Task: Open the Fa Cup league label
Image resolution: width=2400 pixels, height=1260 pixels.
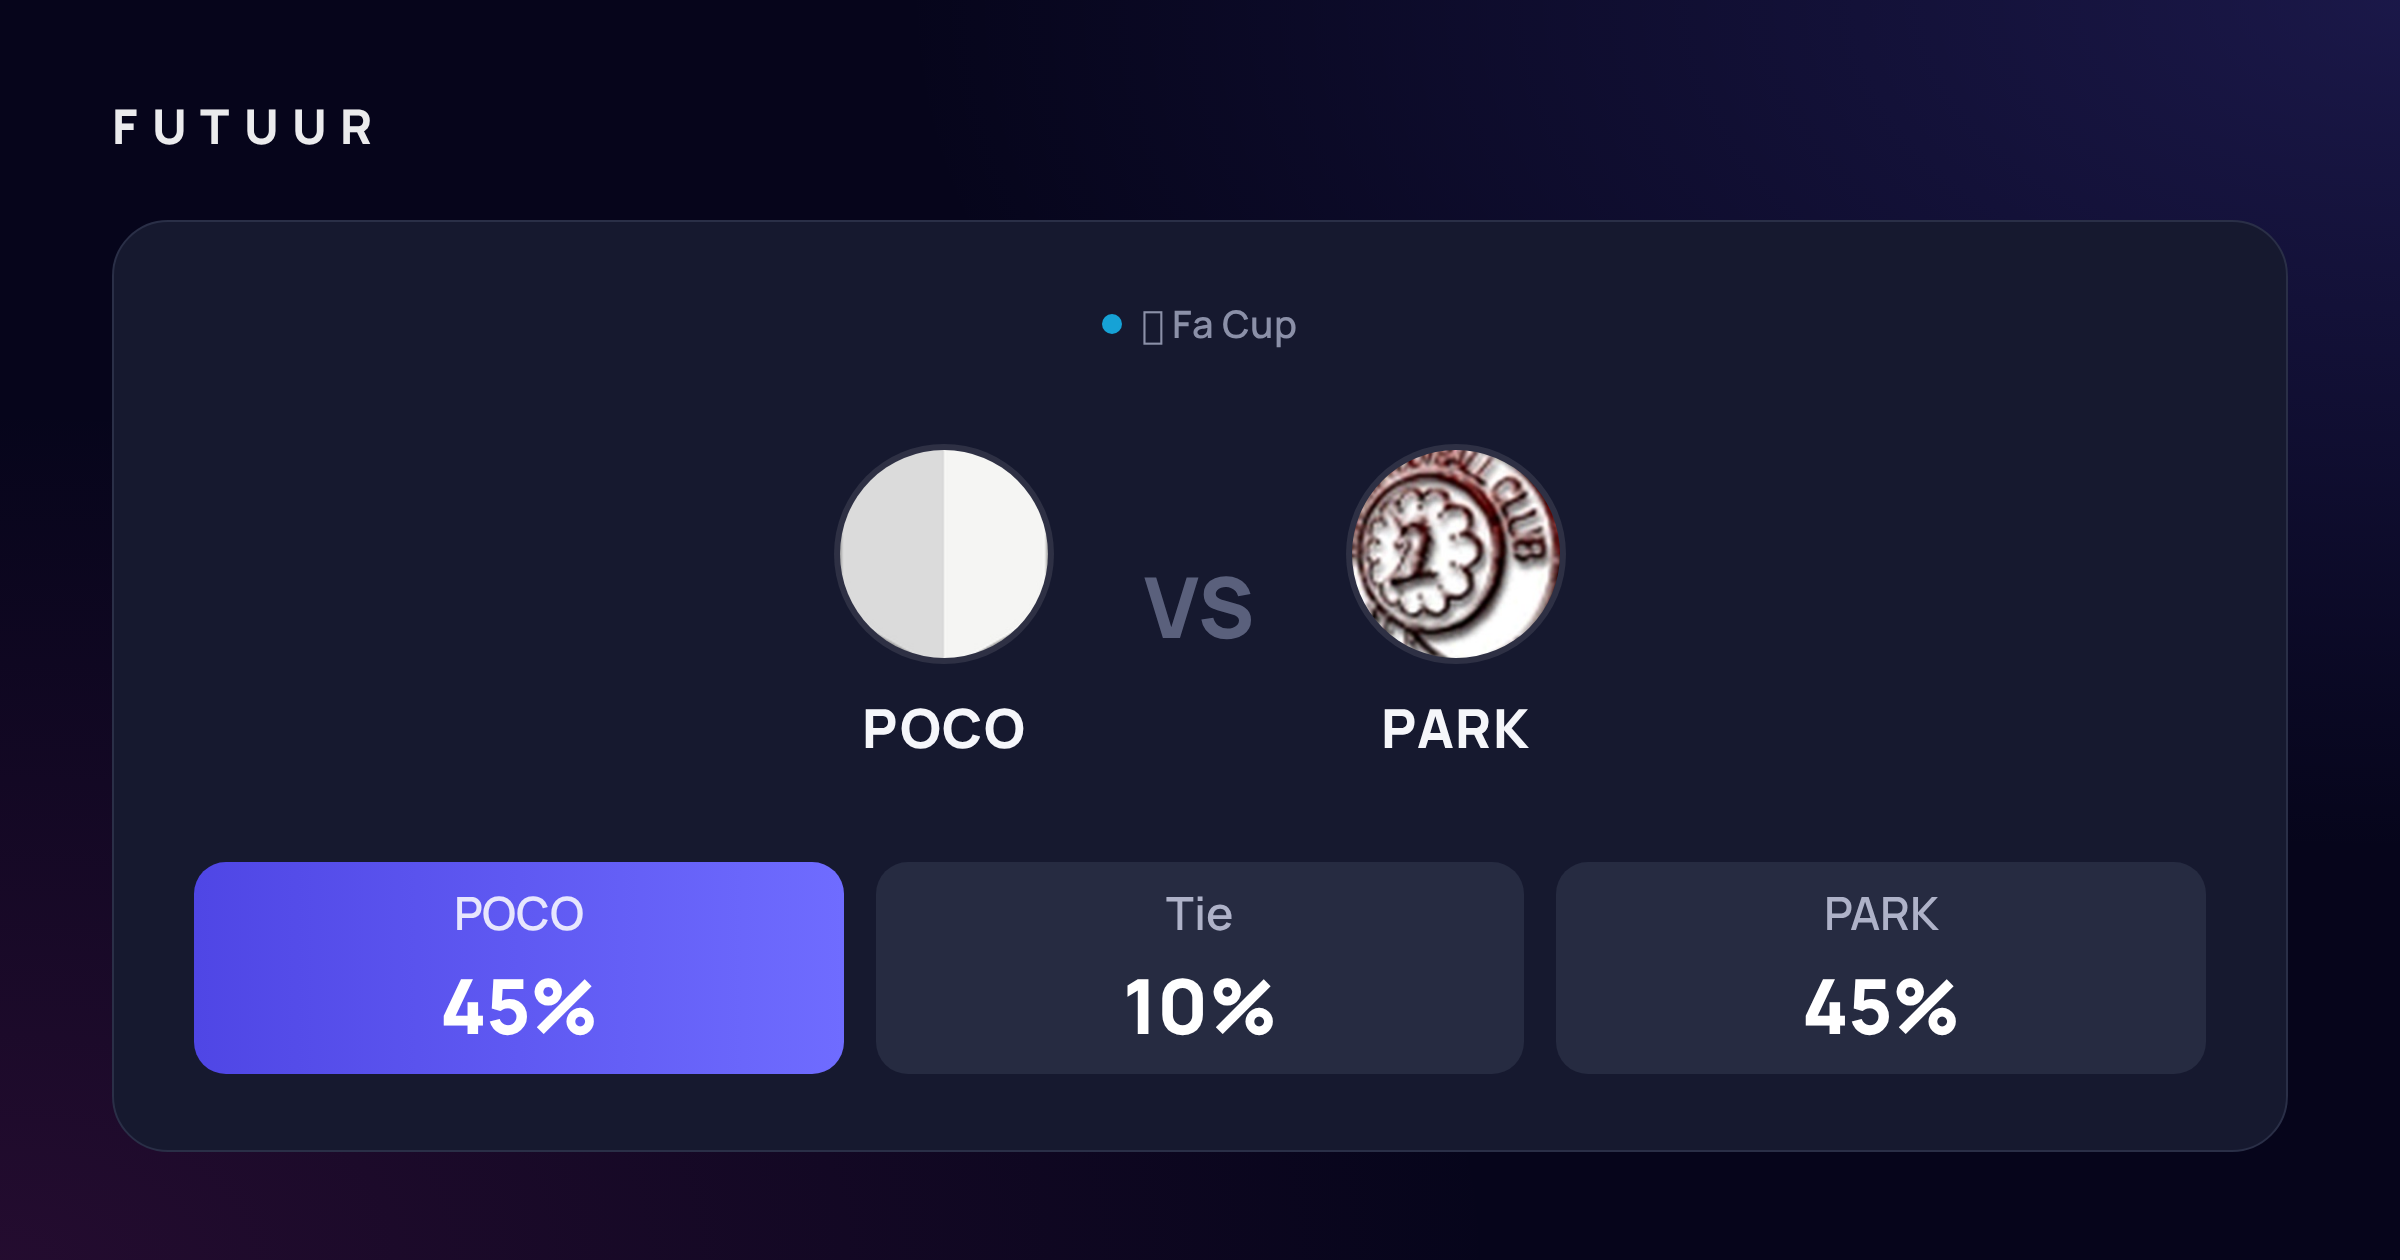Action: point(1233,326)
